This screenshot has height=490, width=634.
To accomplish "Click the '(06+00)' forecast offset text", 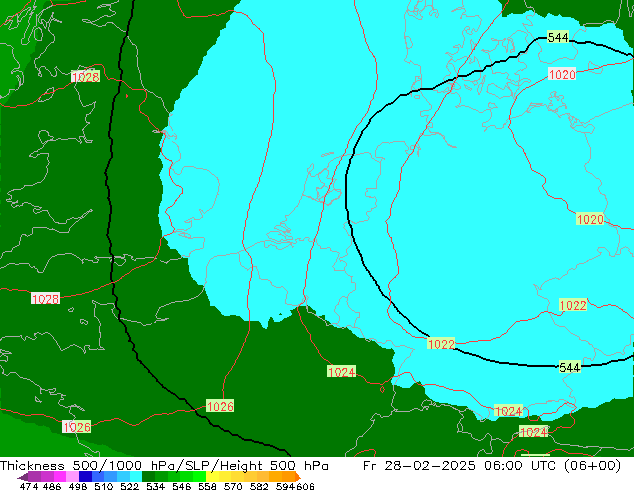I will (591, 466).
